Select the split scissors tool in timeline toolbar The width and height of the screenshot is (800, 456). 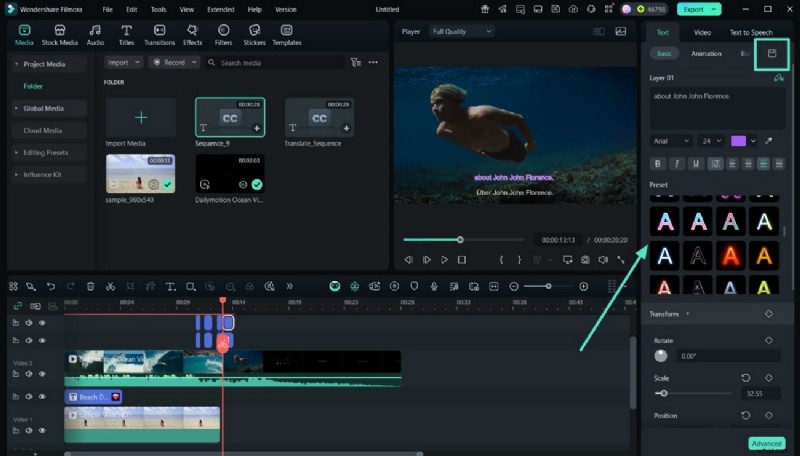coord(110,287)
